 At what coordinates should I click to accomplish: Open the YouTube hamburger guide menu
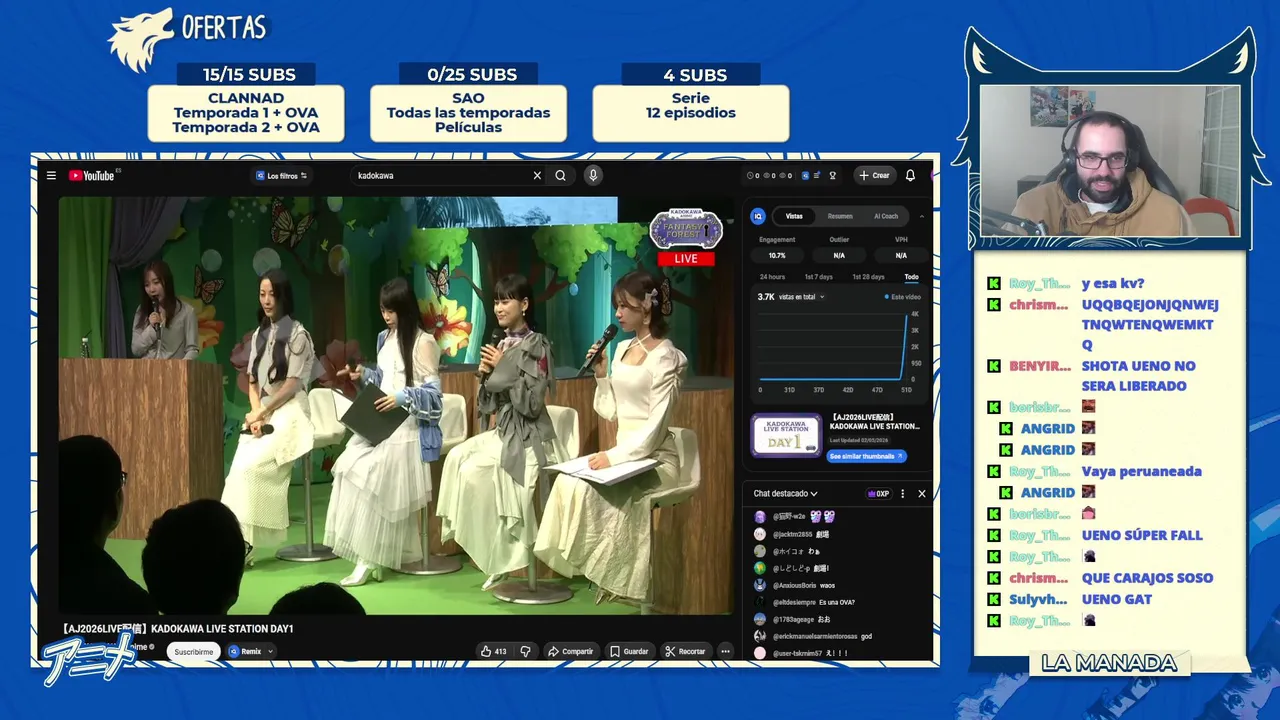[x=51, y=175]
